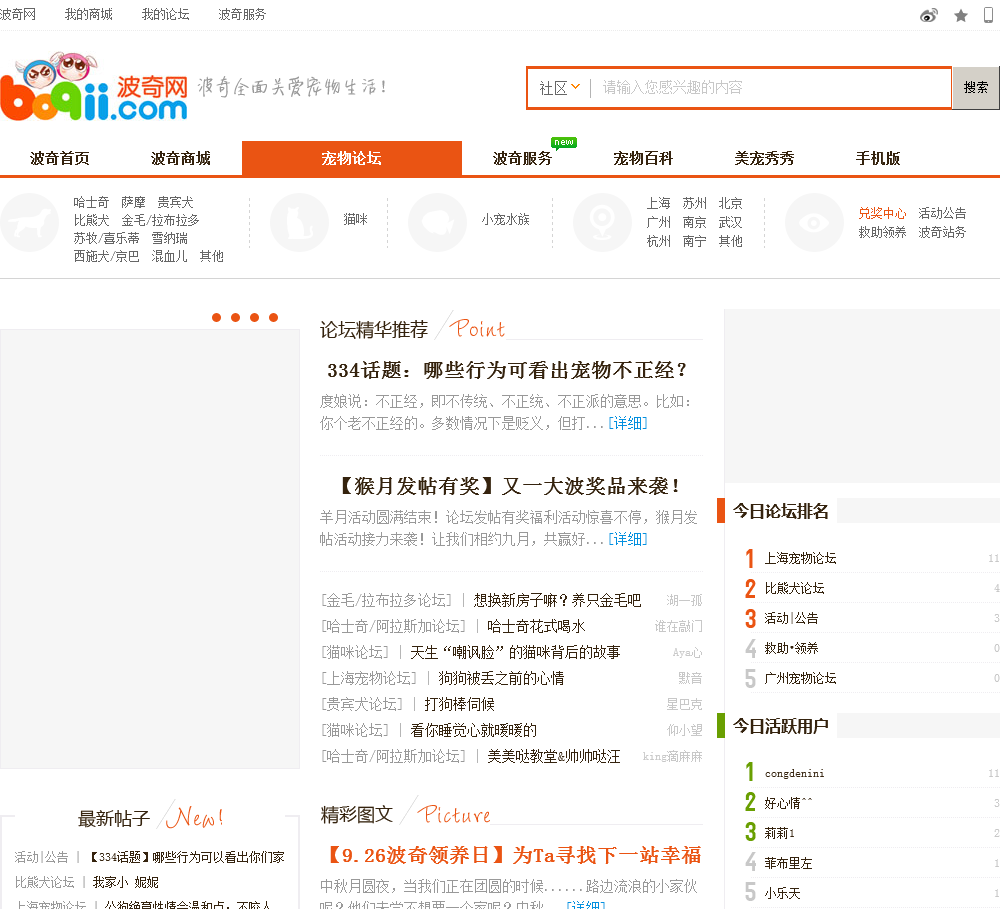Viewport: 1000px width, 909px height.
Task: Open the 西施犬/京巴 forum link
Action: click(x=107, y=256)
